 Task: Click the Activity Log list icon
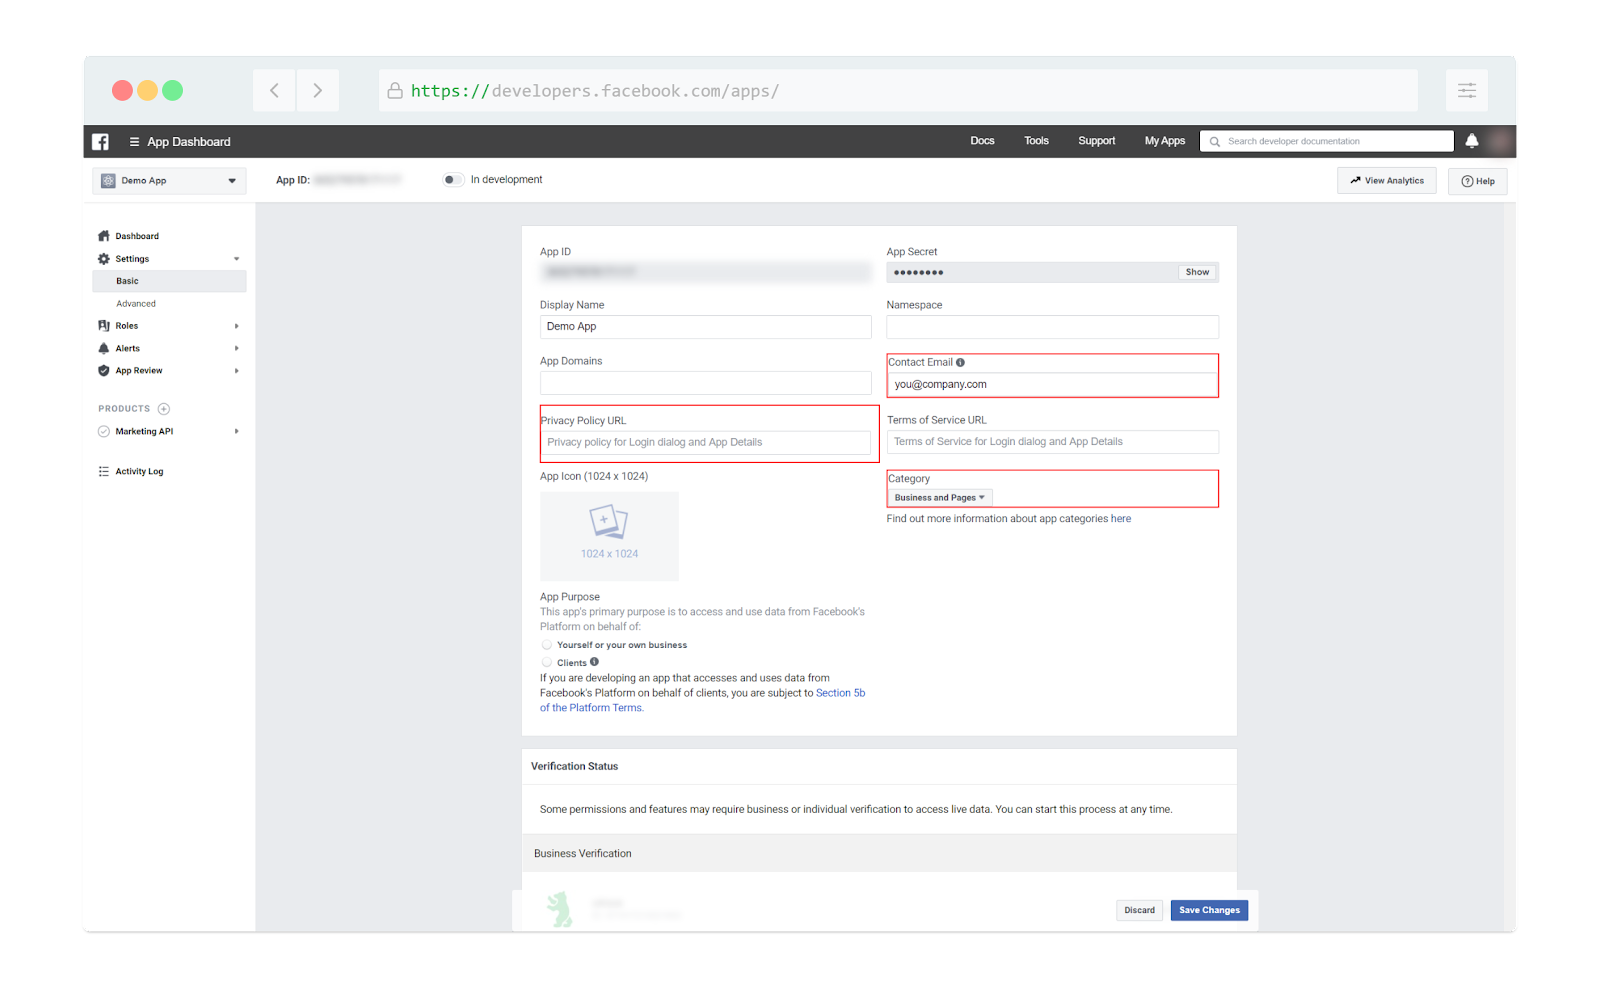coord(104,471)
